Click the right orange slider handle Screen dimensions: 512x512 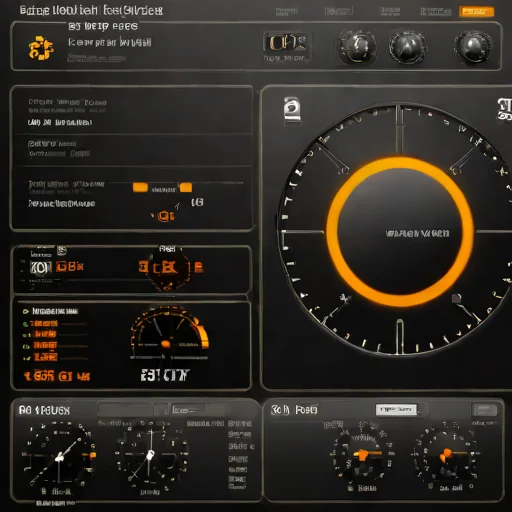pyautogui.click(x=186, y=187)
